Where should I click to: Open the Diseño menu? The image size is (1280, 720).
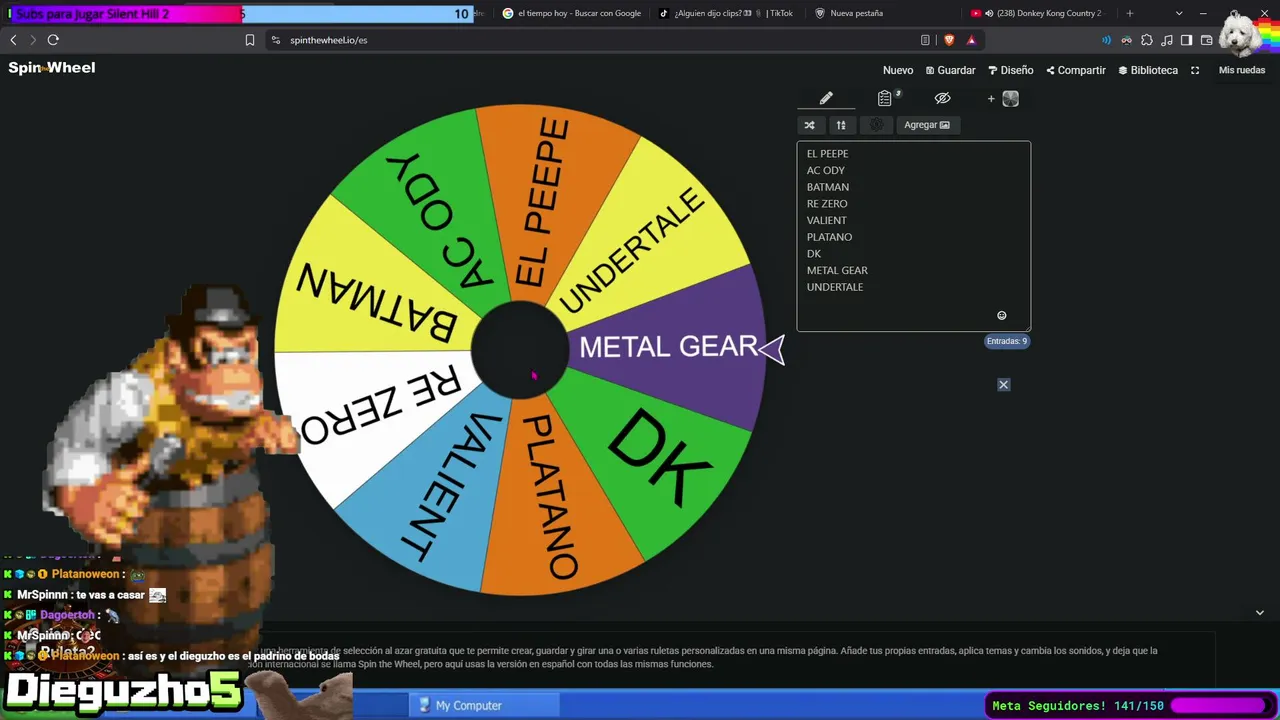pos(1011,70)
